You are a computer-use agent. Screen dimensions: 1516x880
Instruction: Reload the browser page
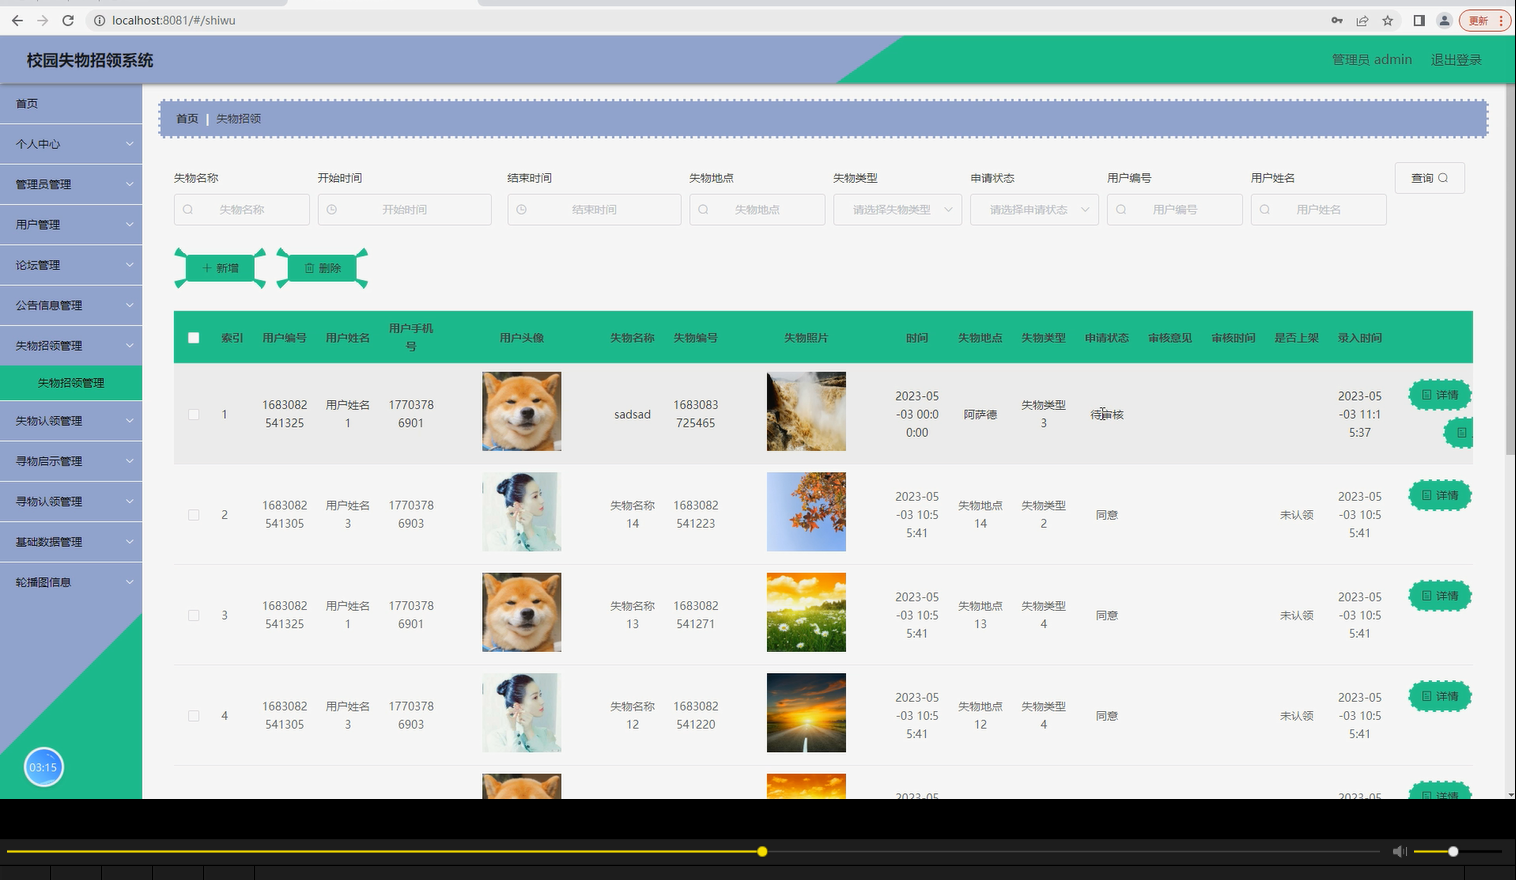coord(68,20)
